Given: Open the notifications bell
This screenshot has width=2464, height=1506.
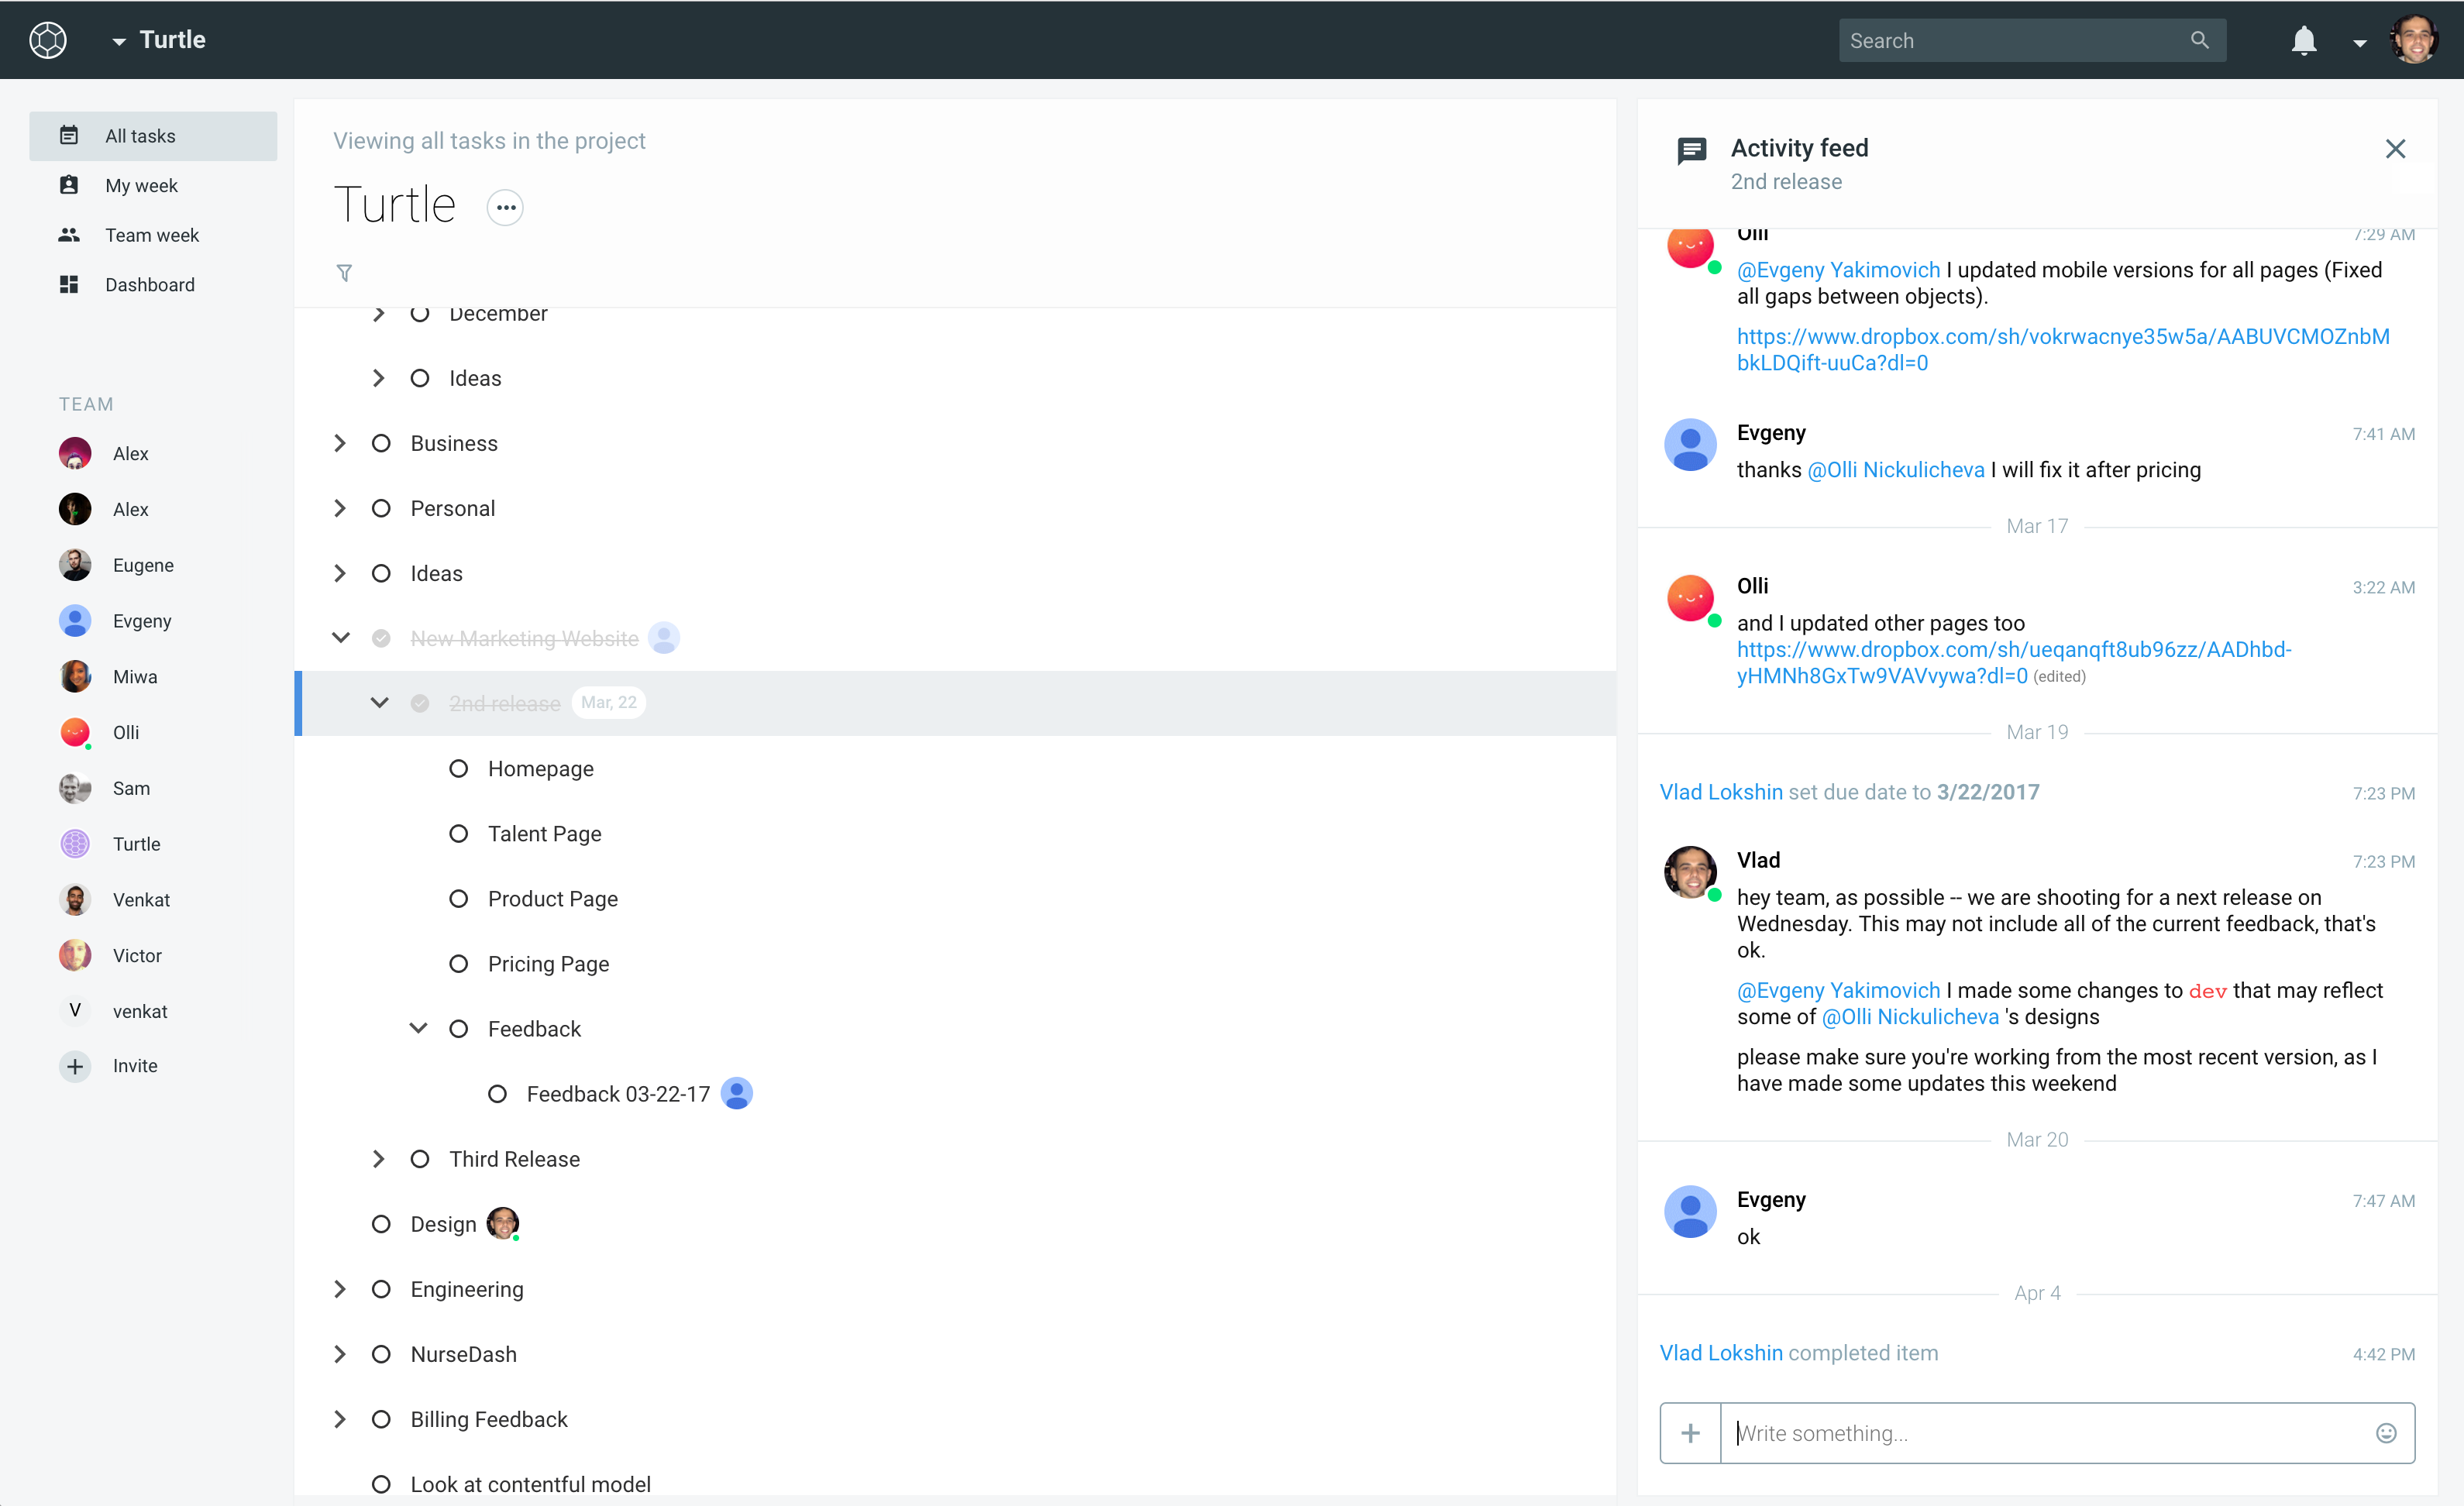Looking at the screenshot, I should [2303, 41].
